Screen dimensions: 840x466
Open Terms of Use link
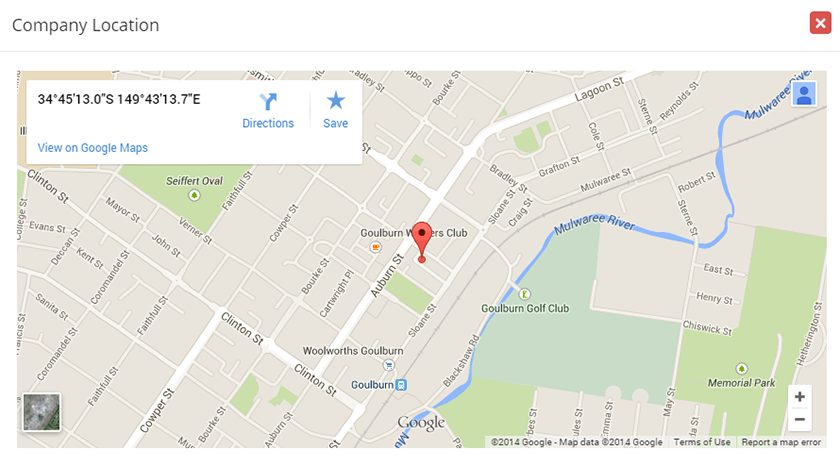(702, 442)
